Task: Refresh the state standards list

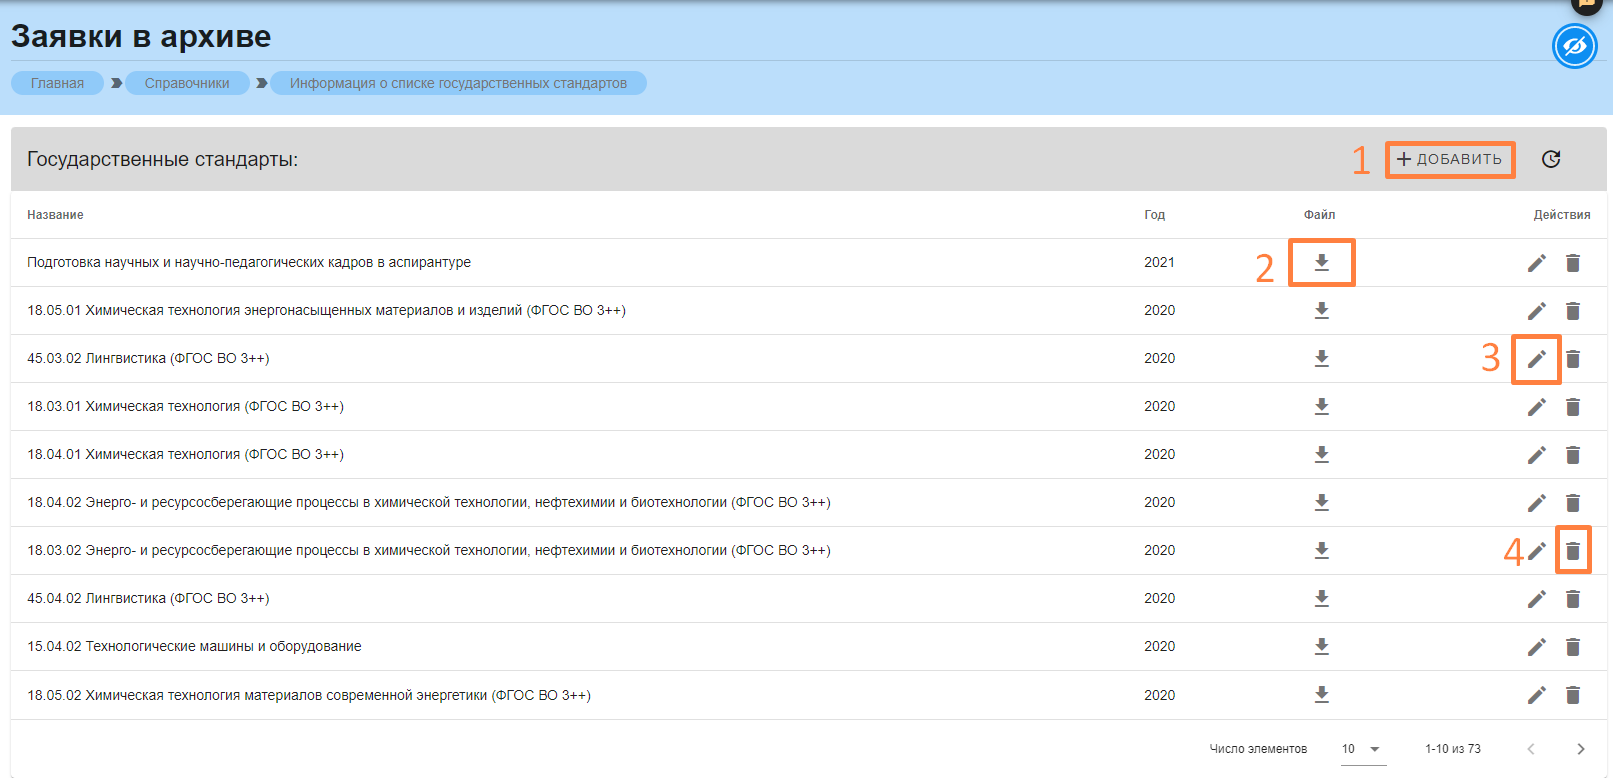Action: 1551,159
